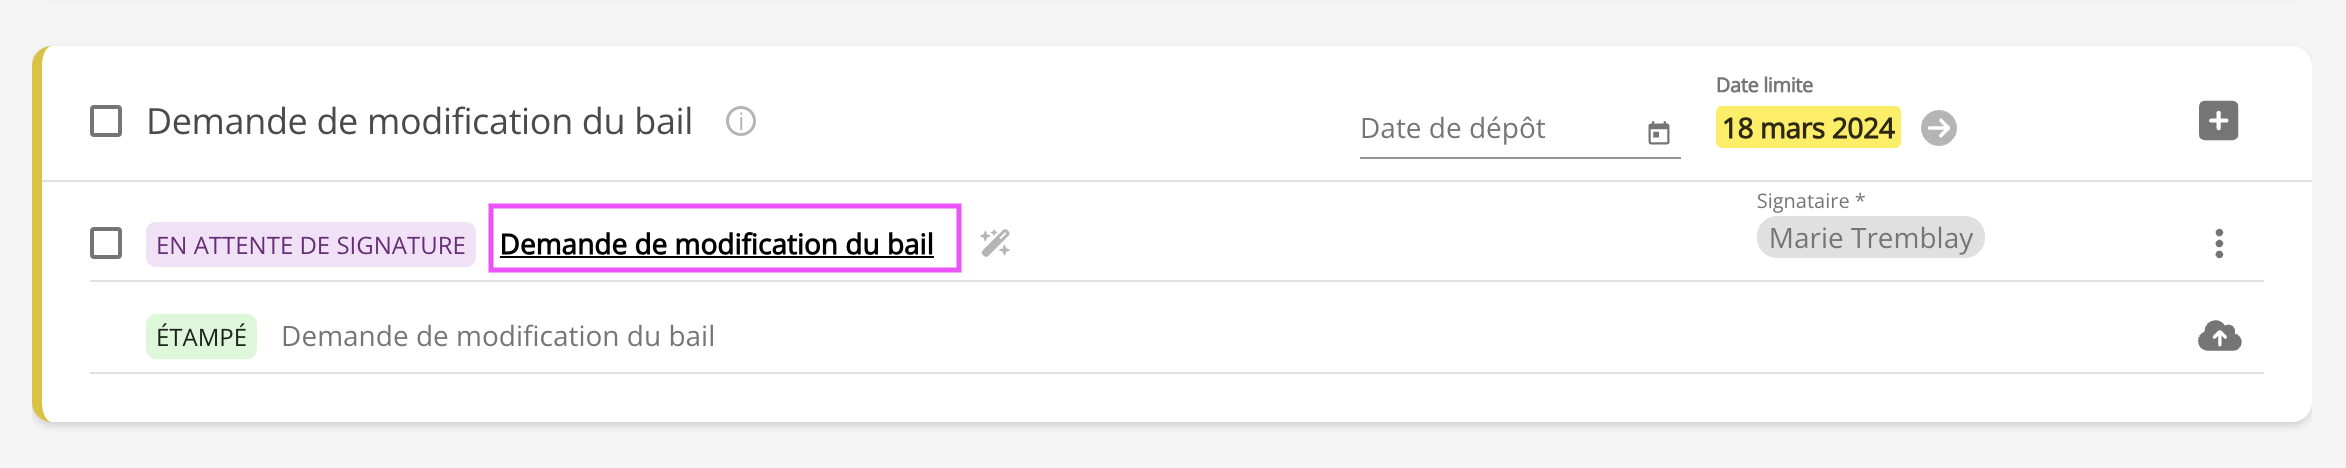Click the grey document name in the ÉTAMPÉ row
Screen dimensions: 2346x468
tap(497, 336)
